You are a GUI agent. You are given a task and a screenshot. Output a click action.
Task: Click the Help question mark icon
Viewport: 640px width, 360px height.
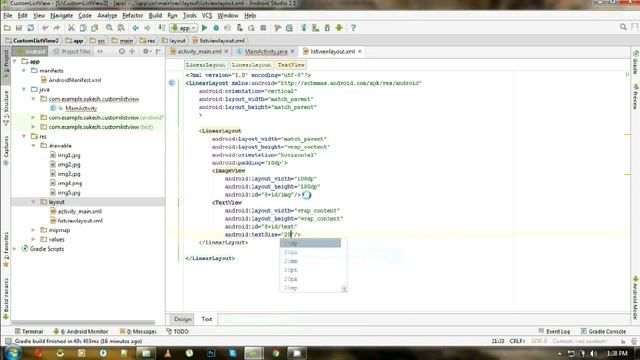(x=353, y=28)
